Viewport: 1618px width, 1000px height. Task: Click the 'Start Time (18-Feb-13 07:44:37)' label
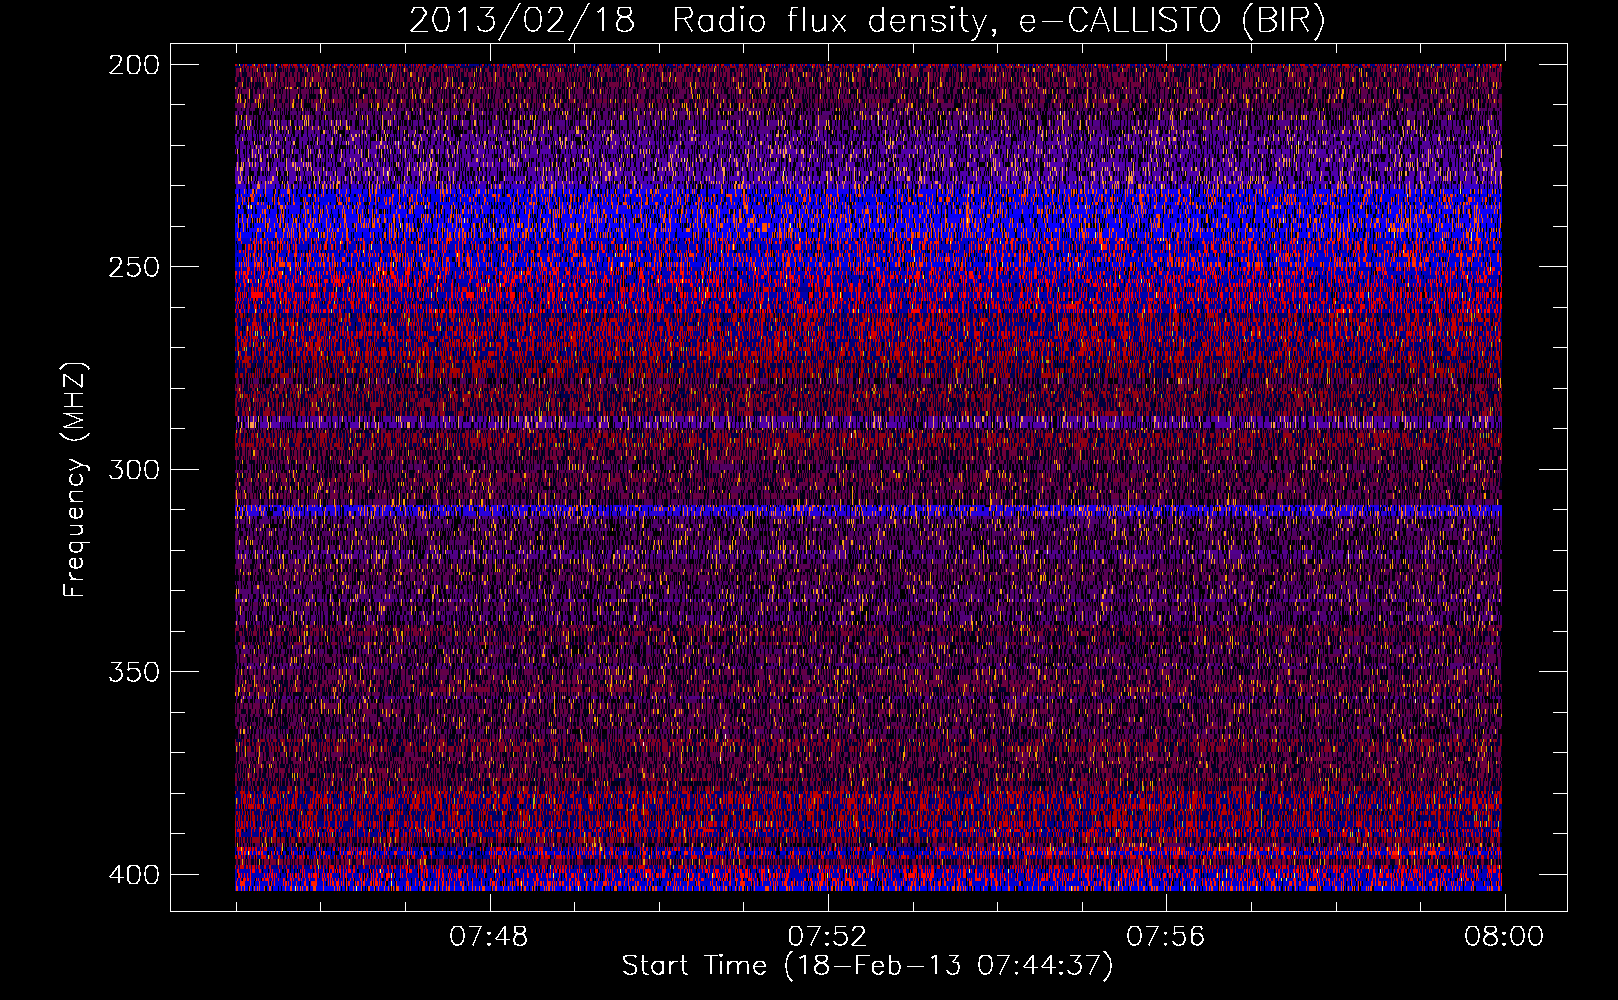coord(867,966)
